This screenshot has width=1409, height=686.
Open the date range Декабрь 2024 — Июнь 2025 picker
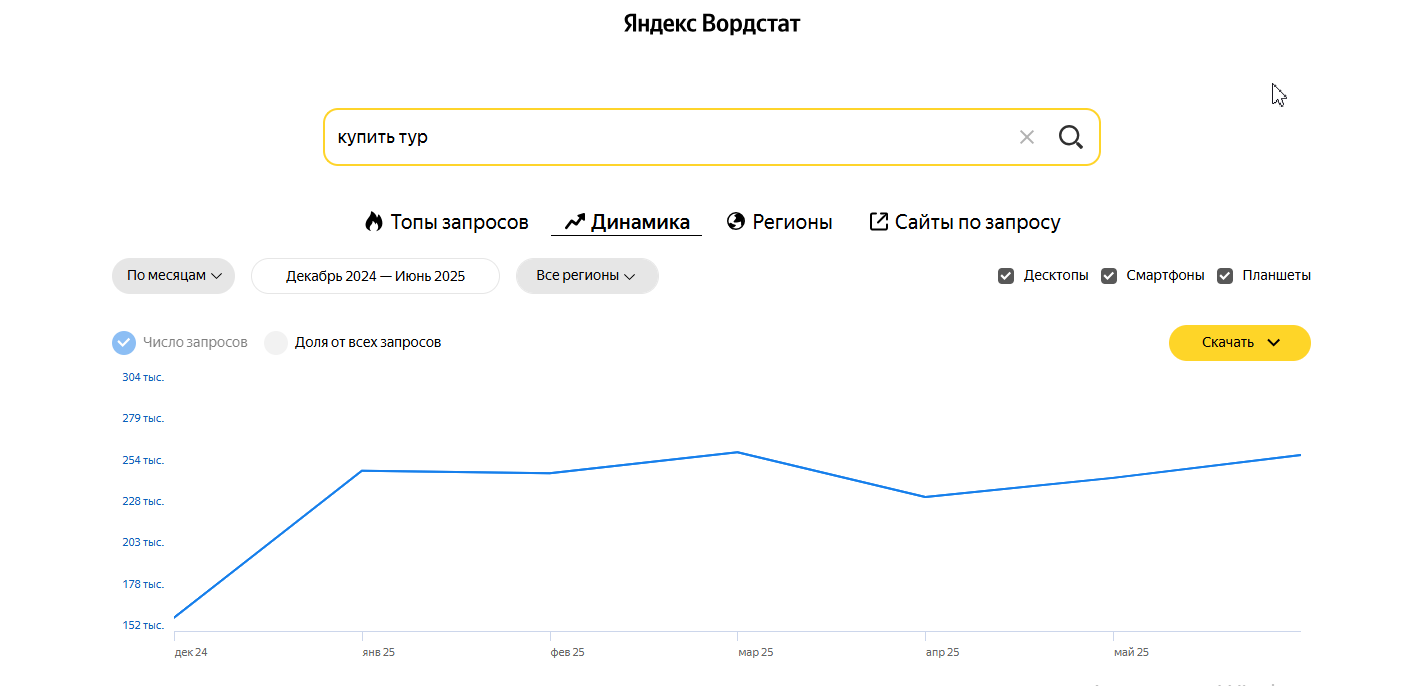pos(375,276)
